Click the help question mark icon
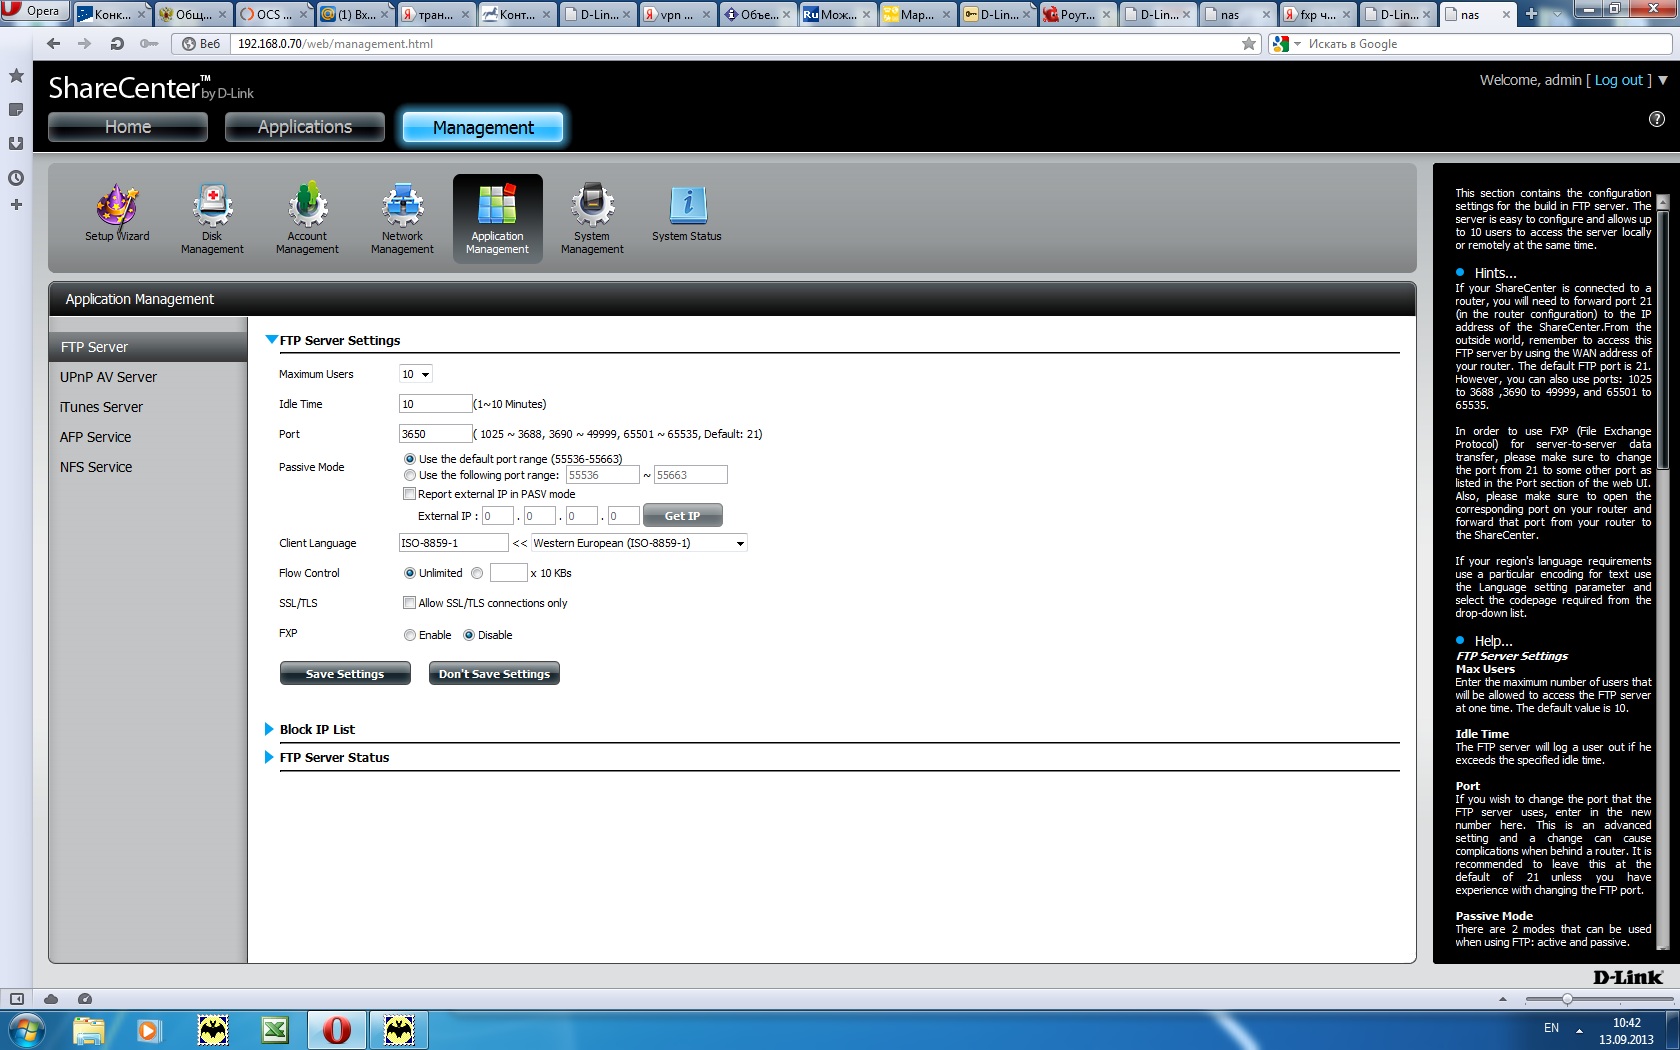 pos(1657,119)
